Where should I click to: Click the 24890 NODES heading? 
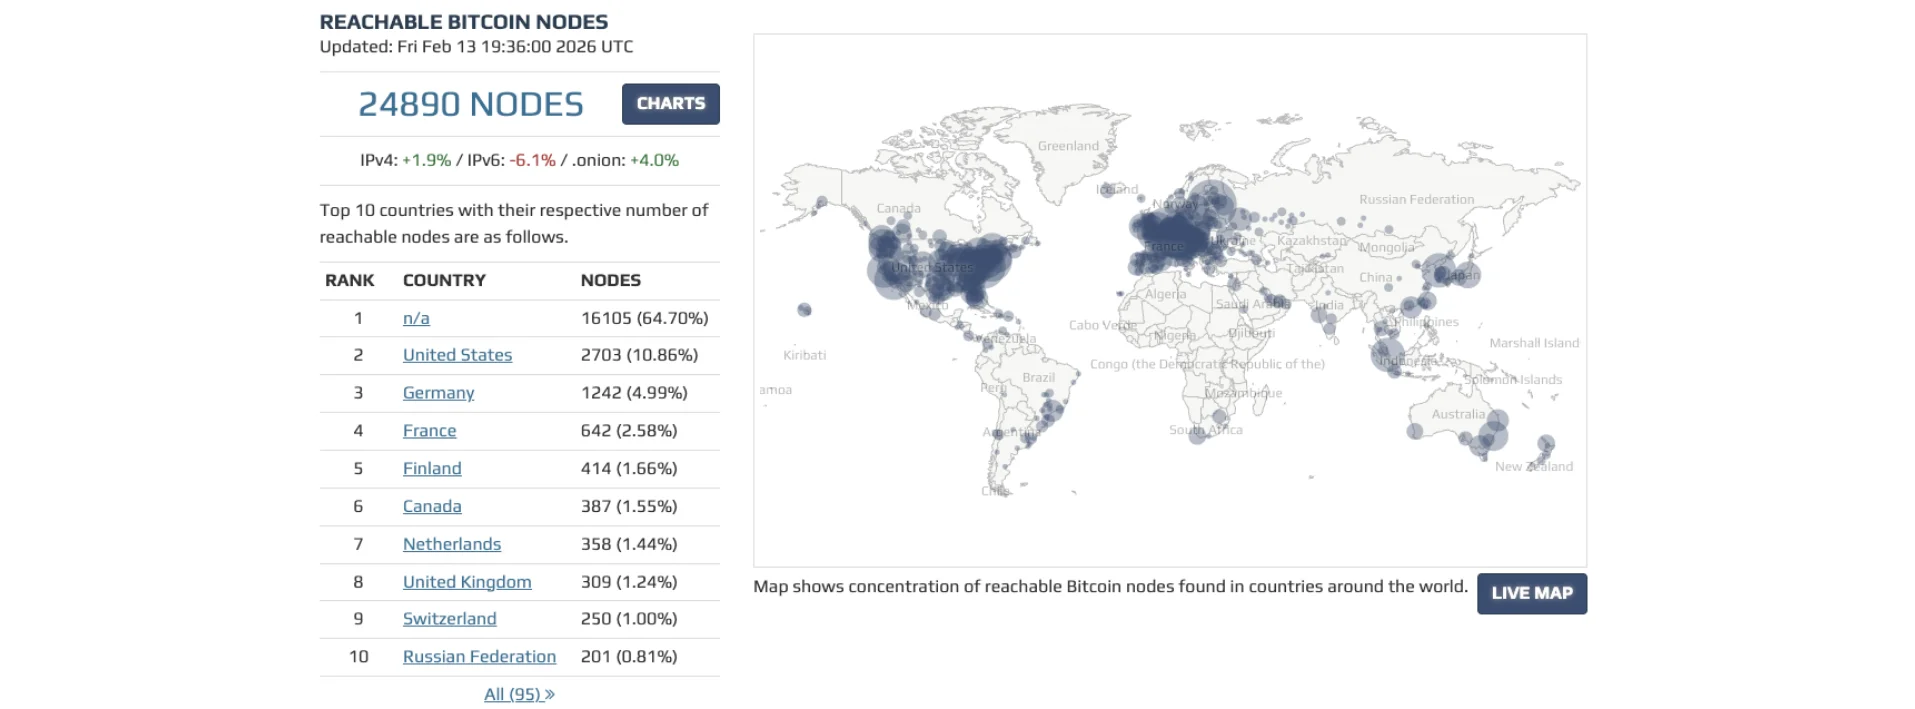471,104
